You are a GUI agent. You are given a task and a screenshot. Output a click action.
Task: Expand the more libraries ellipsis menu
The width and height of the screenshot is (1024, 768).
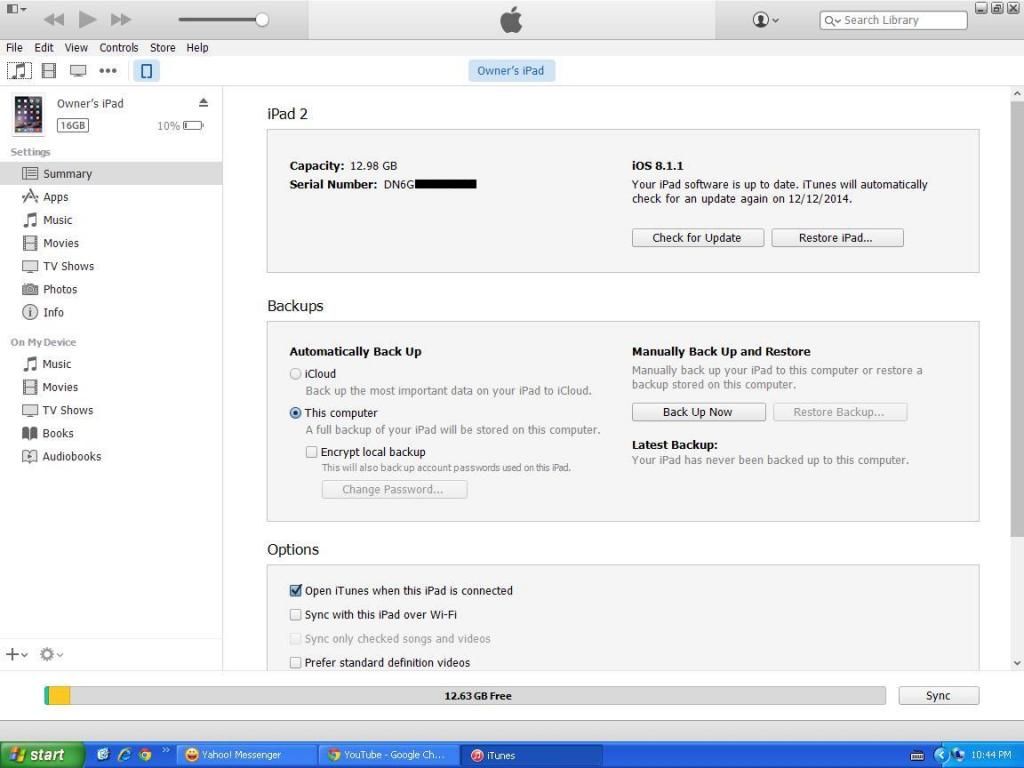pyautogui.click(x=108, y=71)
